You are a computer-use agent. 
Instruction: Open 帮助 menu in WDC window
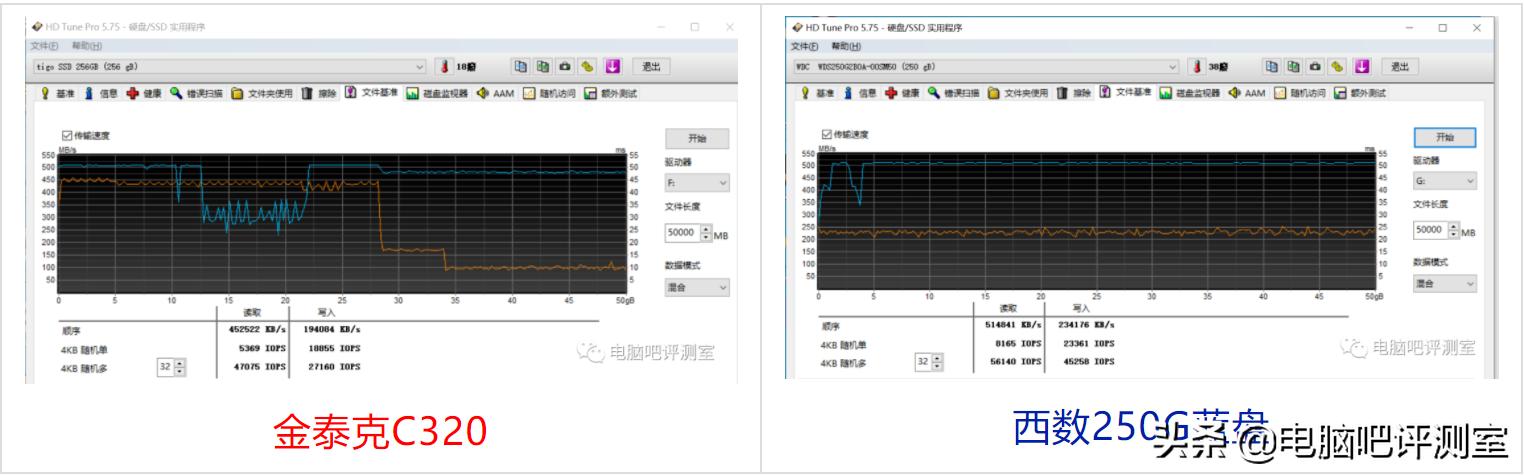point(847,47)
